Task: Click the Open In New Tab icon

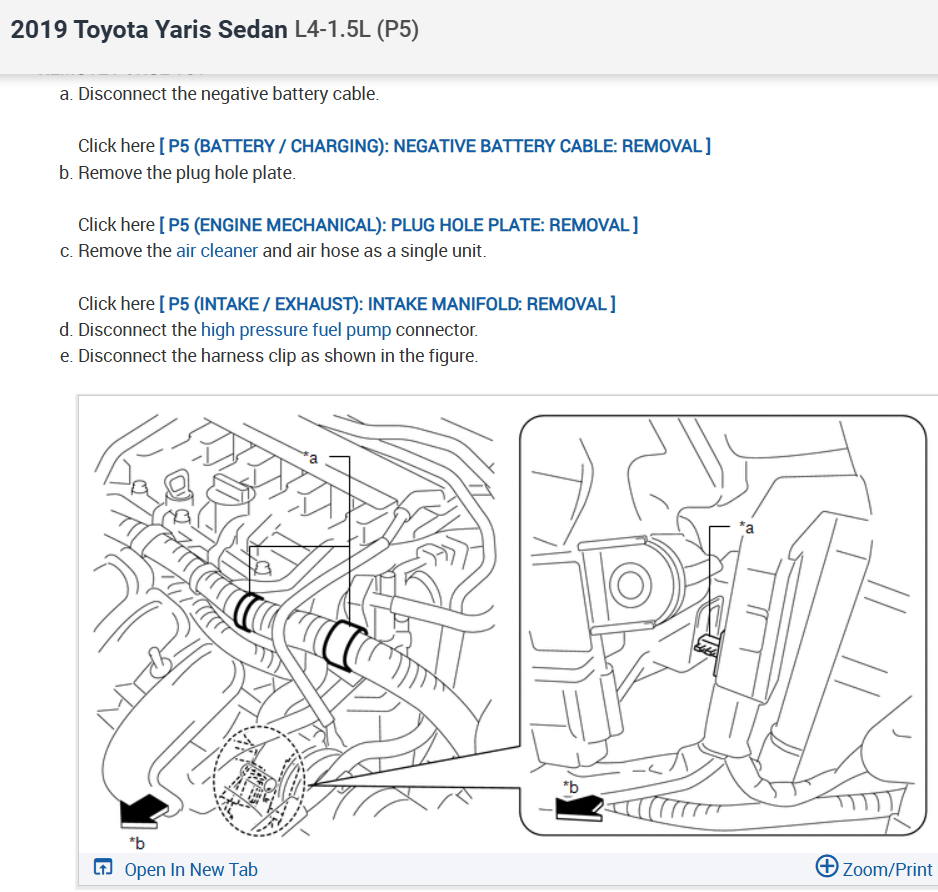Action: click(103, 867)
